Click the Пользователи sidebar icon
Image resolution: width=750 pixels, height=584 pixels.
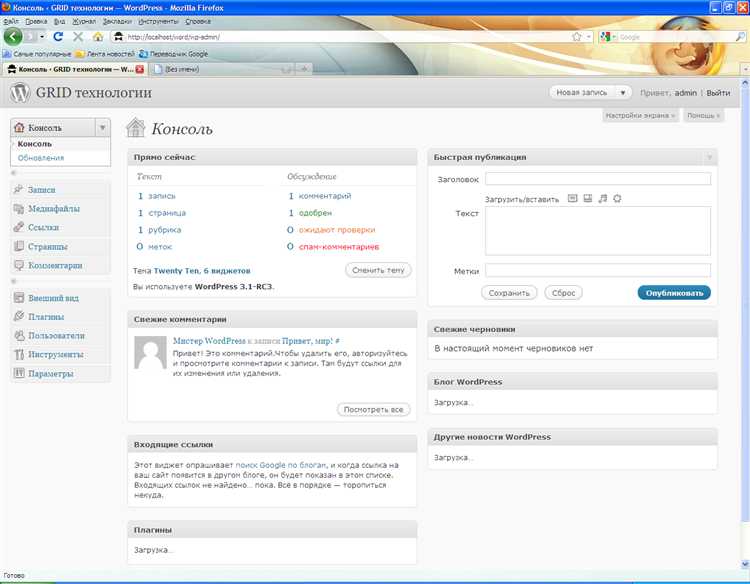pyautogui.click(x=19, y=335)
